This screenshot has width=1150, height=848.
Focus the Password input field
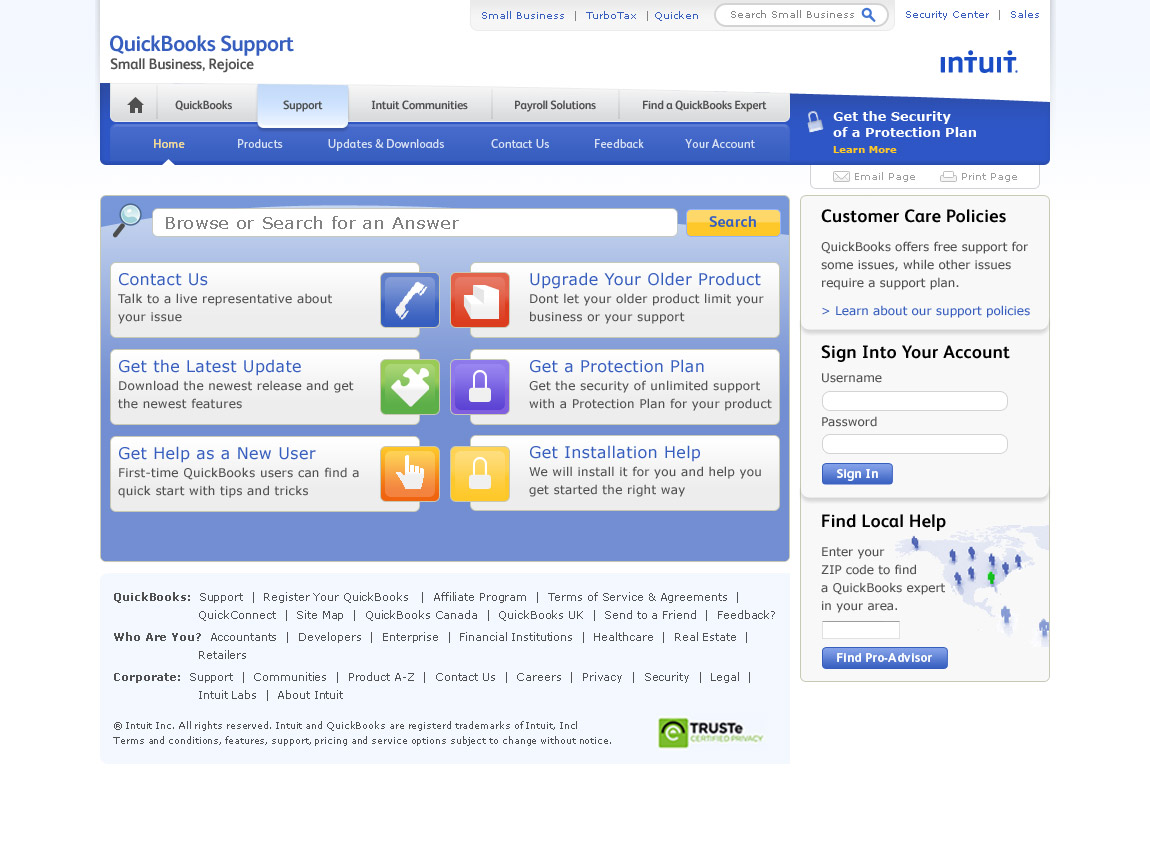915,444
